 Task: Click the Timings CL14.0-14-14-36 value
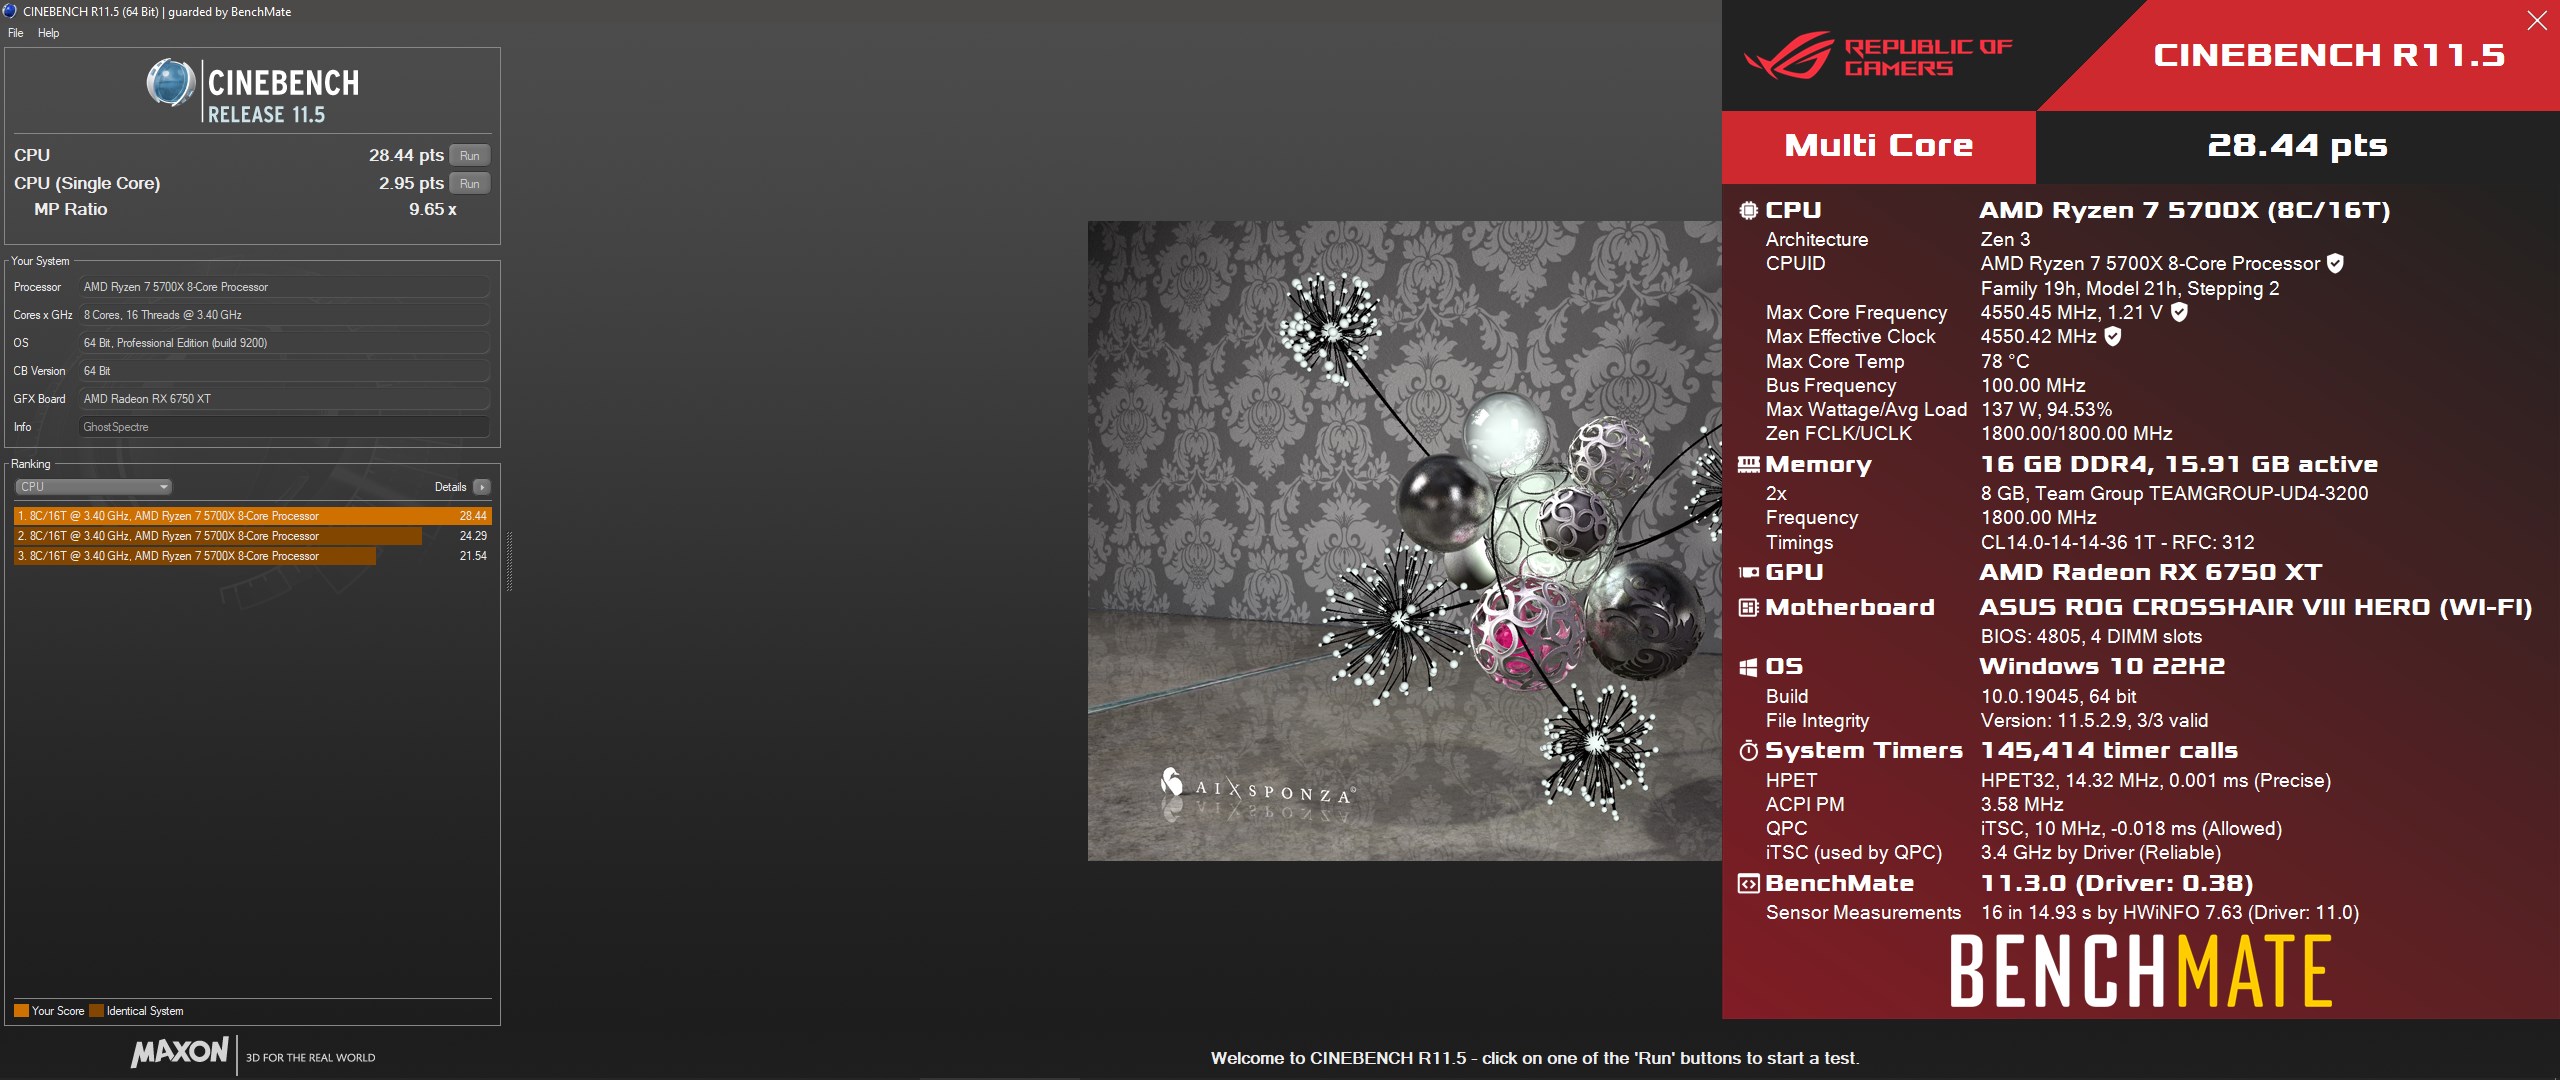pyautogui.click(x=2117, y=543)
